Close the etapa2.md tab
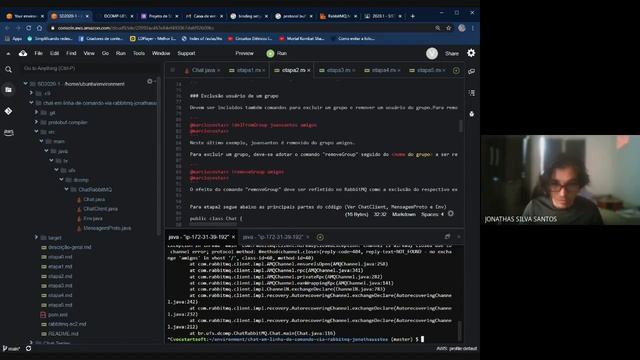 click(x=309, y=70)
